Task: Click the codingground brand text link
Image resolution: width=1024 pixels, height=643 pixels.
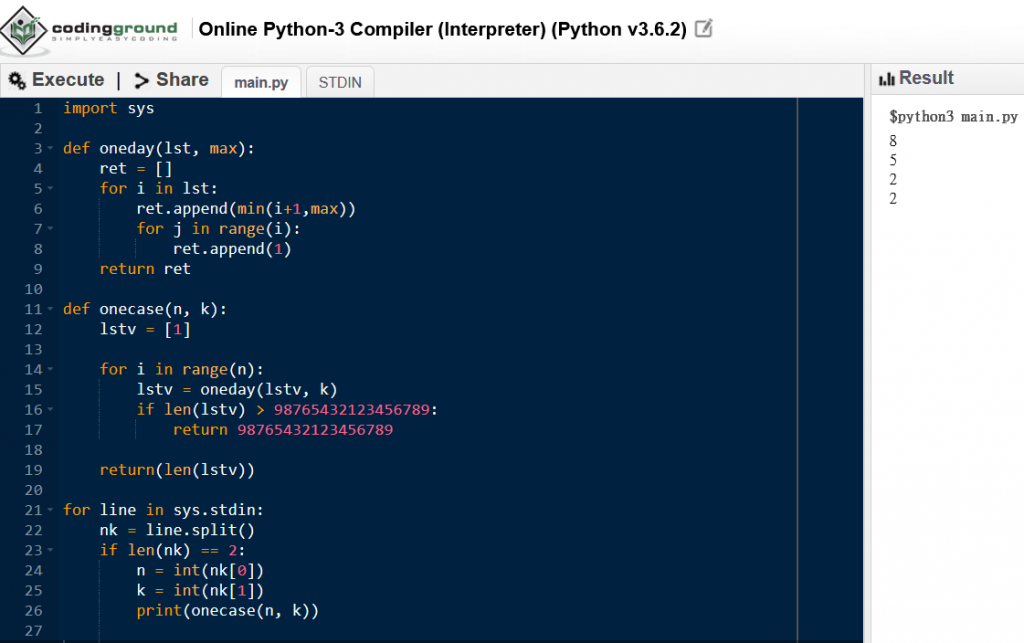Action: tap(114, 29)
